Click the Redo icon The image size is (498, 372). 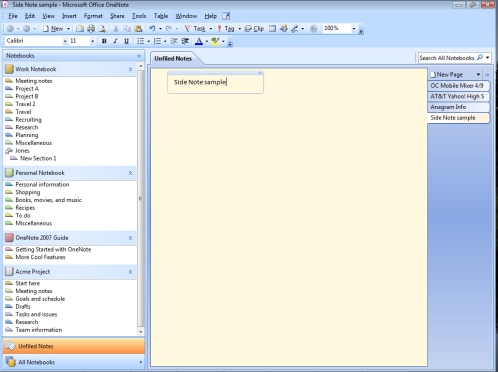pyautogui.click(x=169, y=29)
